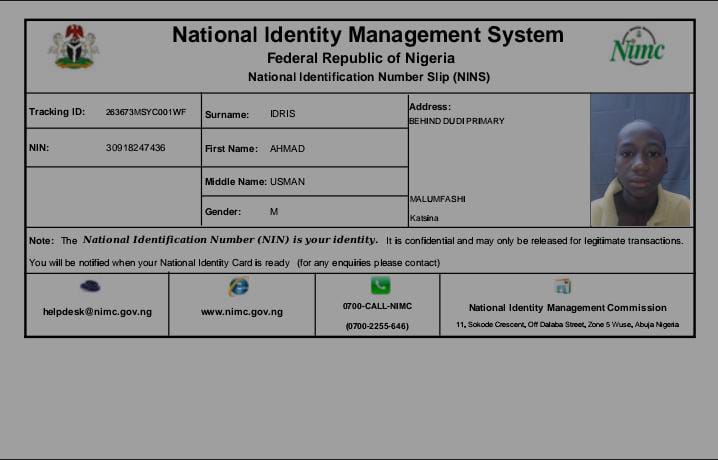Screen dimensions: 718x460
Task: Open the helpdesk@nimc.gov.ng email link
Action: [x=97, y=312]
